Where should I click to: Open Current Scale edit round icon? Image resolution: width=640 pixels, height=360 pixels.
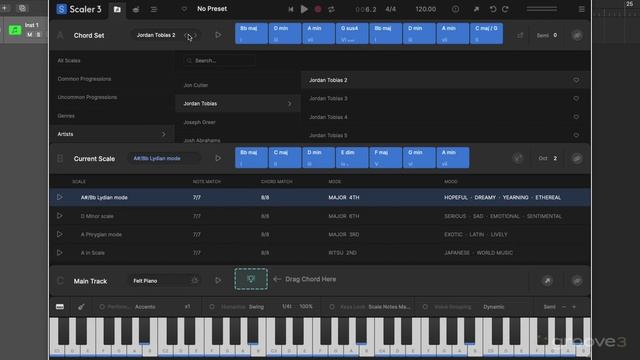pyautogui.click(x=577, y=158)
